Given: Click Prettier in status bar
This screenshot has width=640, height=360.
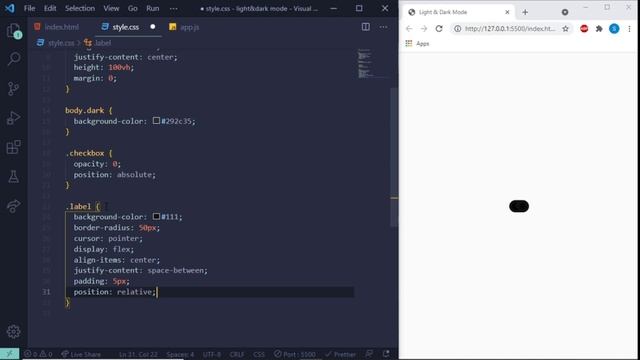Looking at the screenshot, I should [x=340, y=354].
